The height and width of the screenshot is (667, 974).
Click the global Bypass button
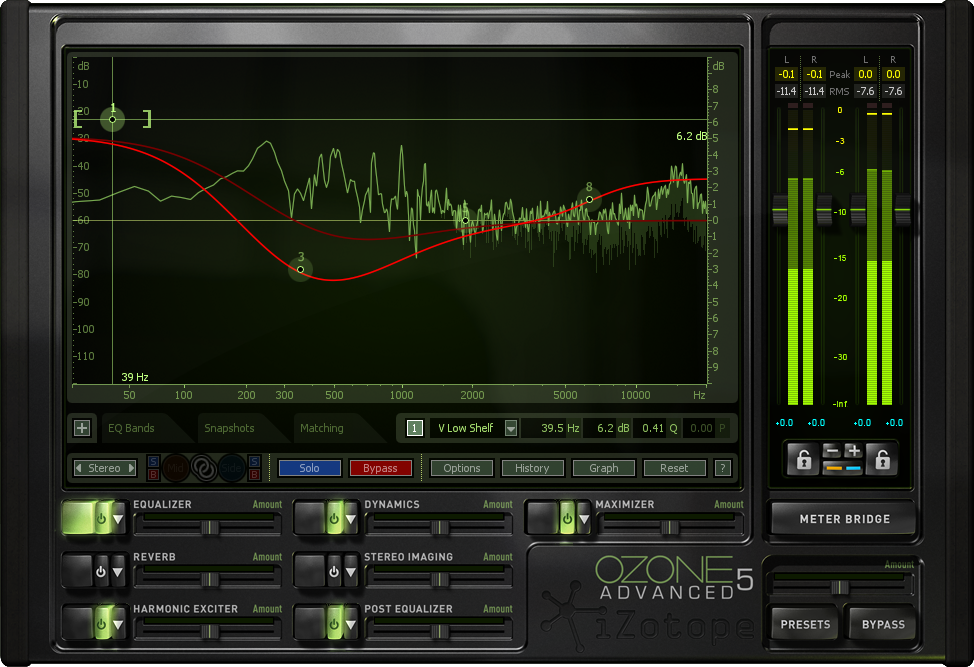883,624
